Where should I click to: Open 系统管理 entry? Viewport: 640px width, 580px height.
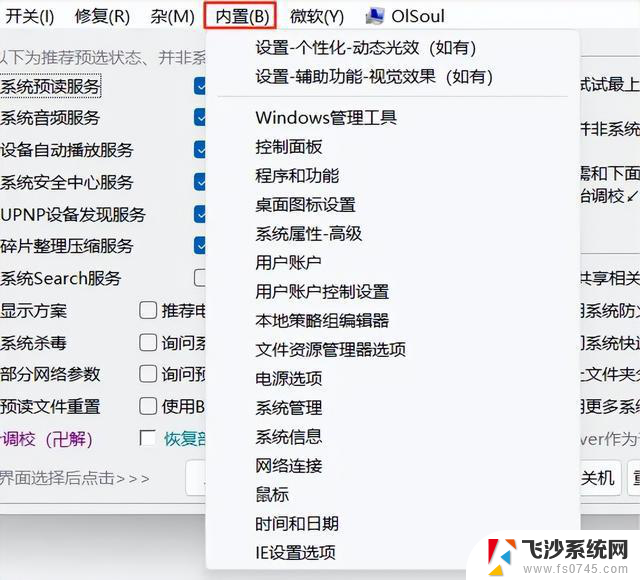point(289,408)
